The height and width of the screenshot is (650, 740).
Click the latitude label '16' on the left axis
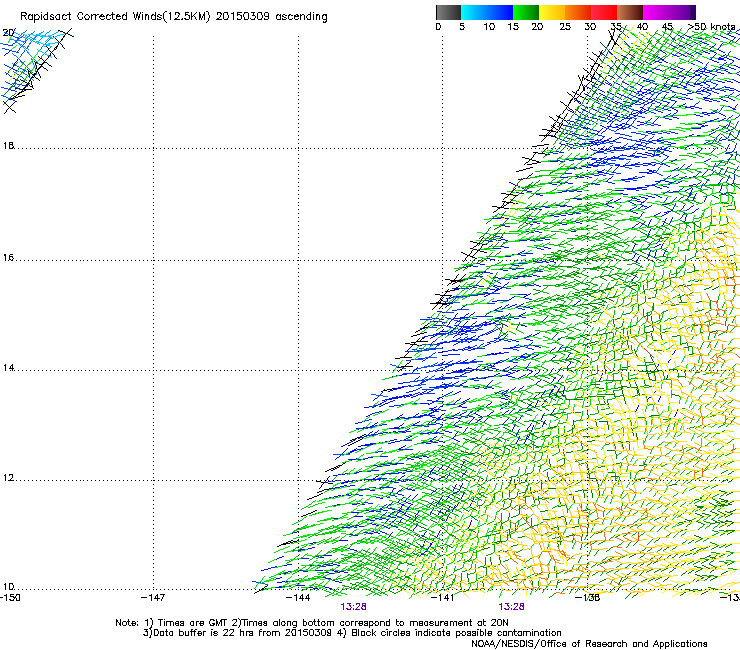click(x=8, y=258)
